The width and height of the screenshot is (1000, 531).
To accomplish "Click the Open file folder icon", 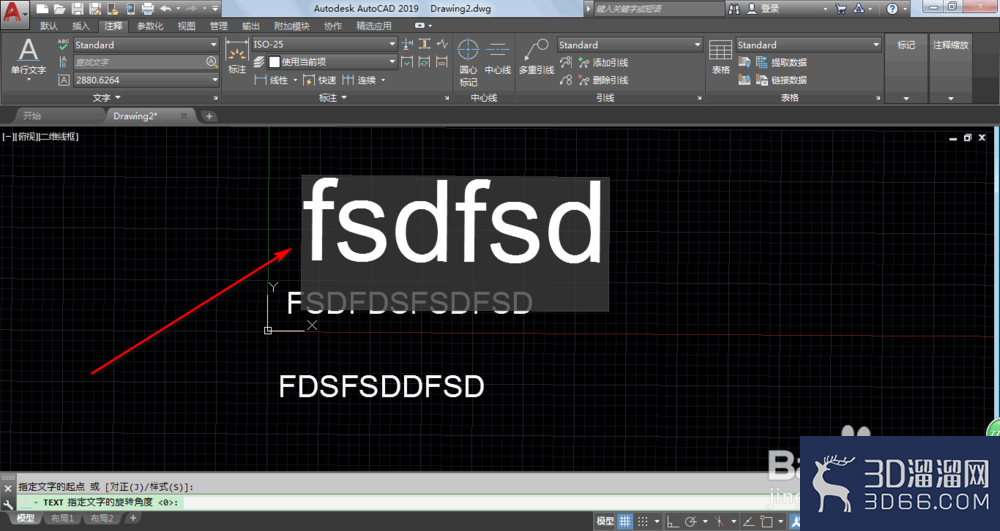I will point(59,9).
